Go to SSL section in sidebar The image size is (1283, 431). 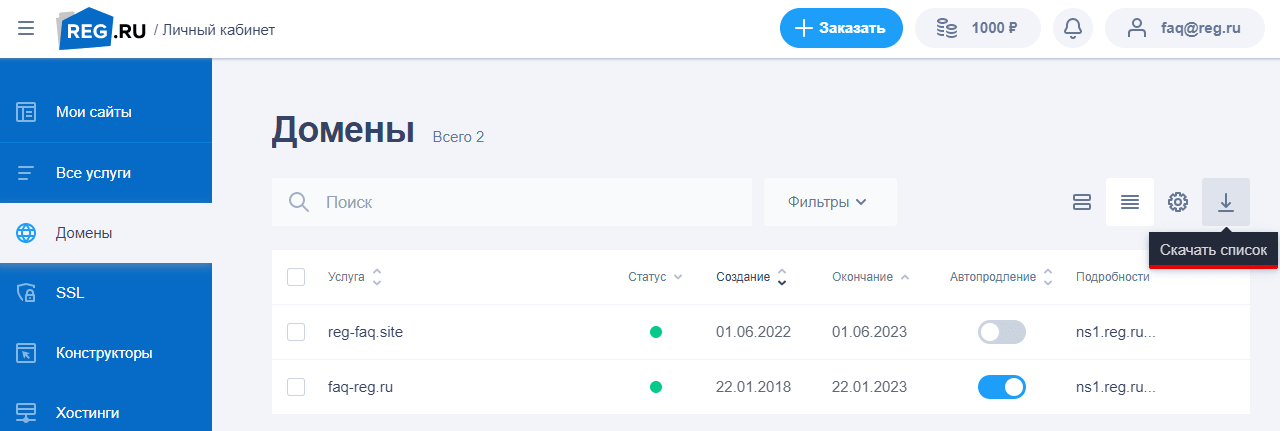pos(70,293)
